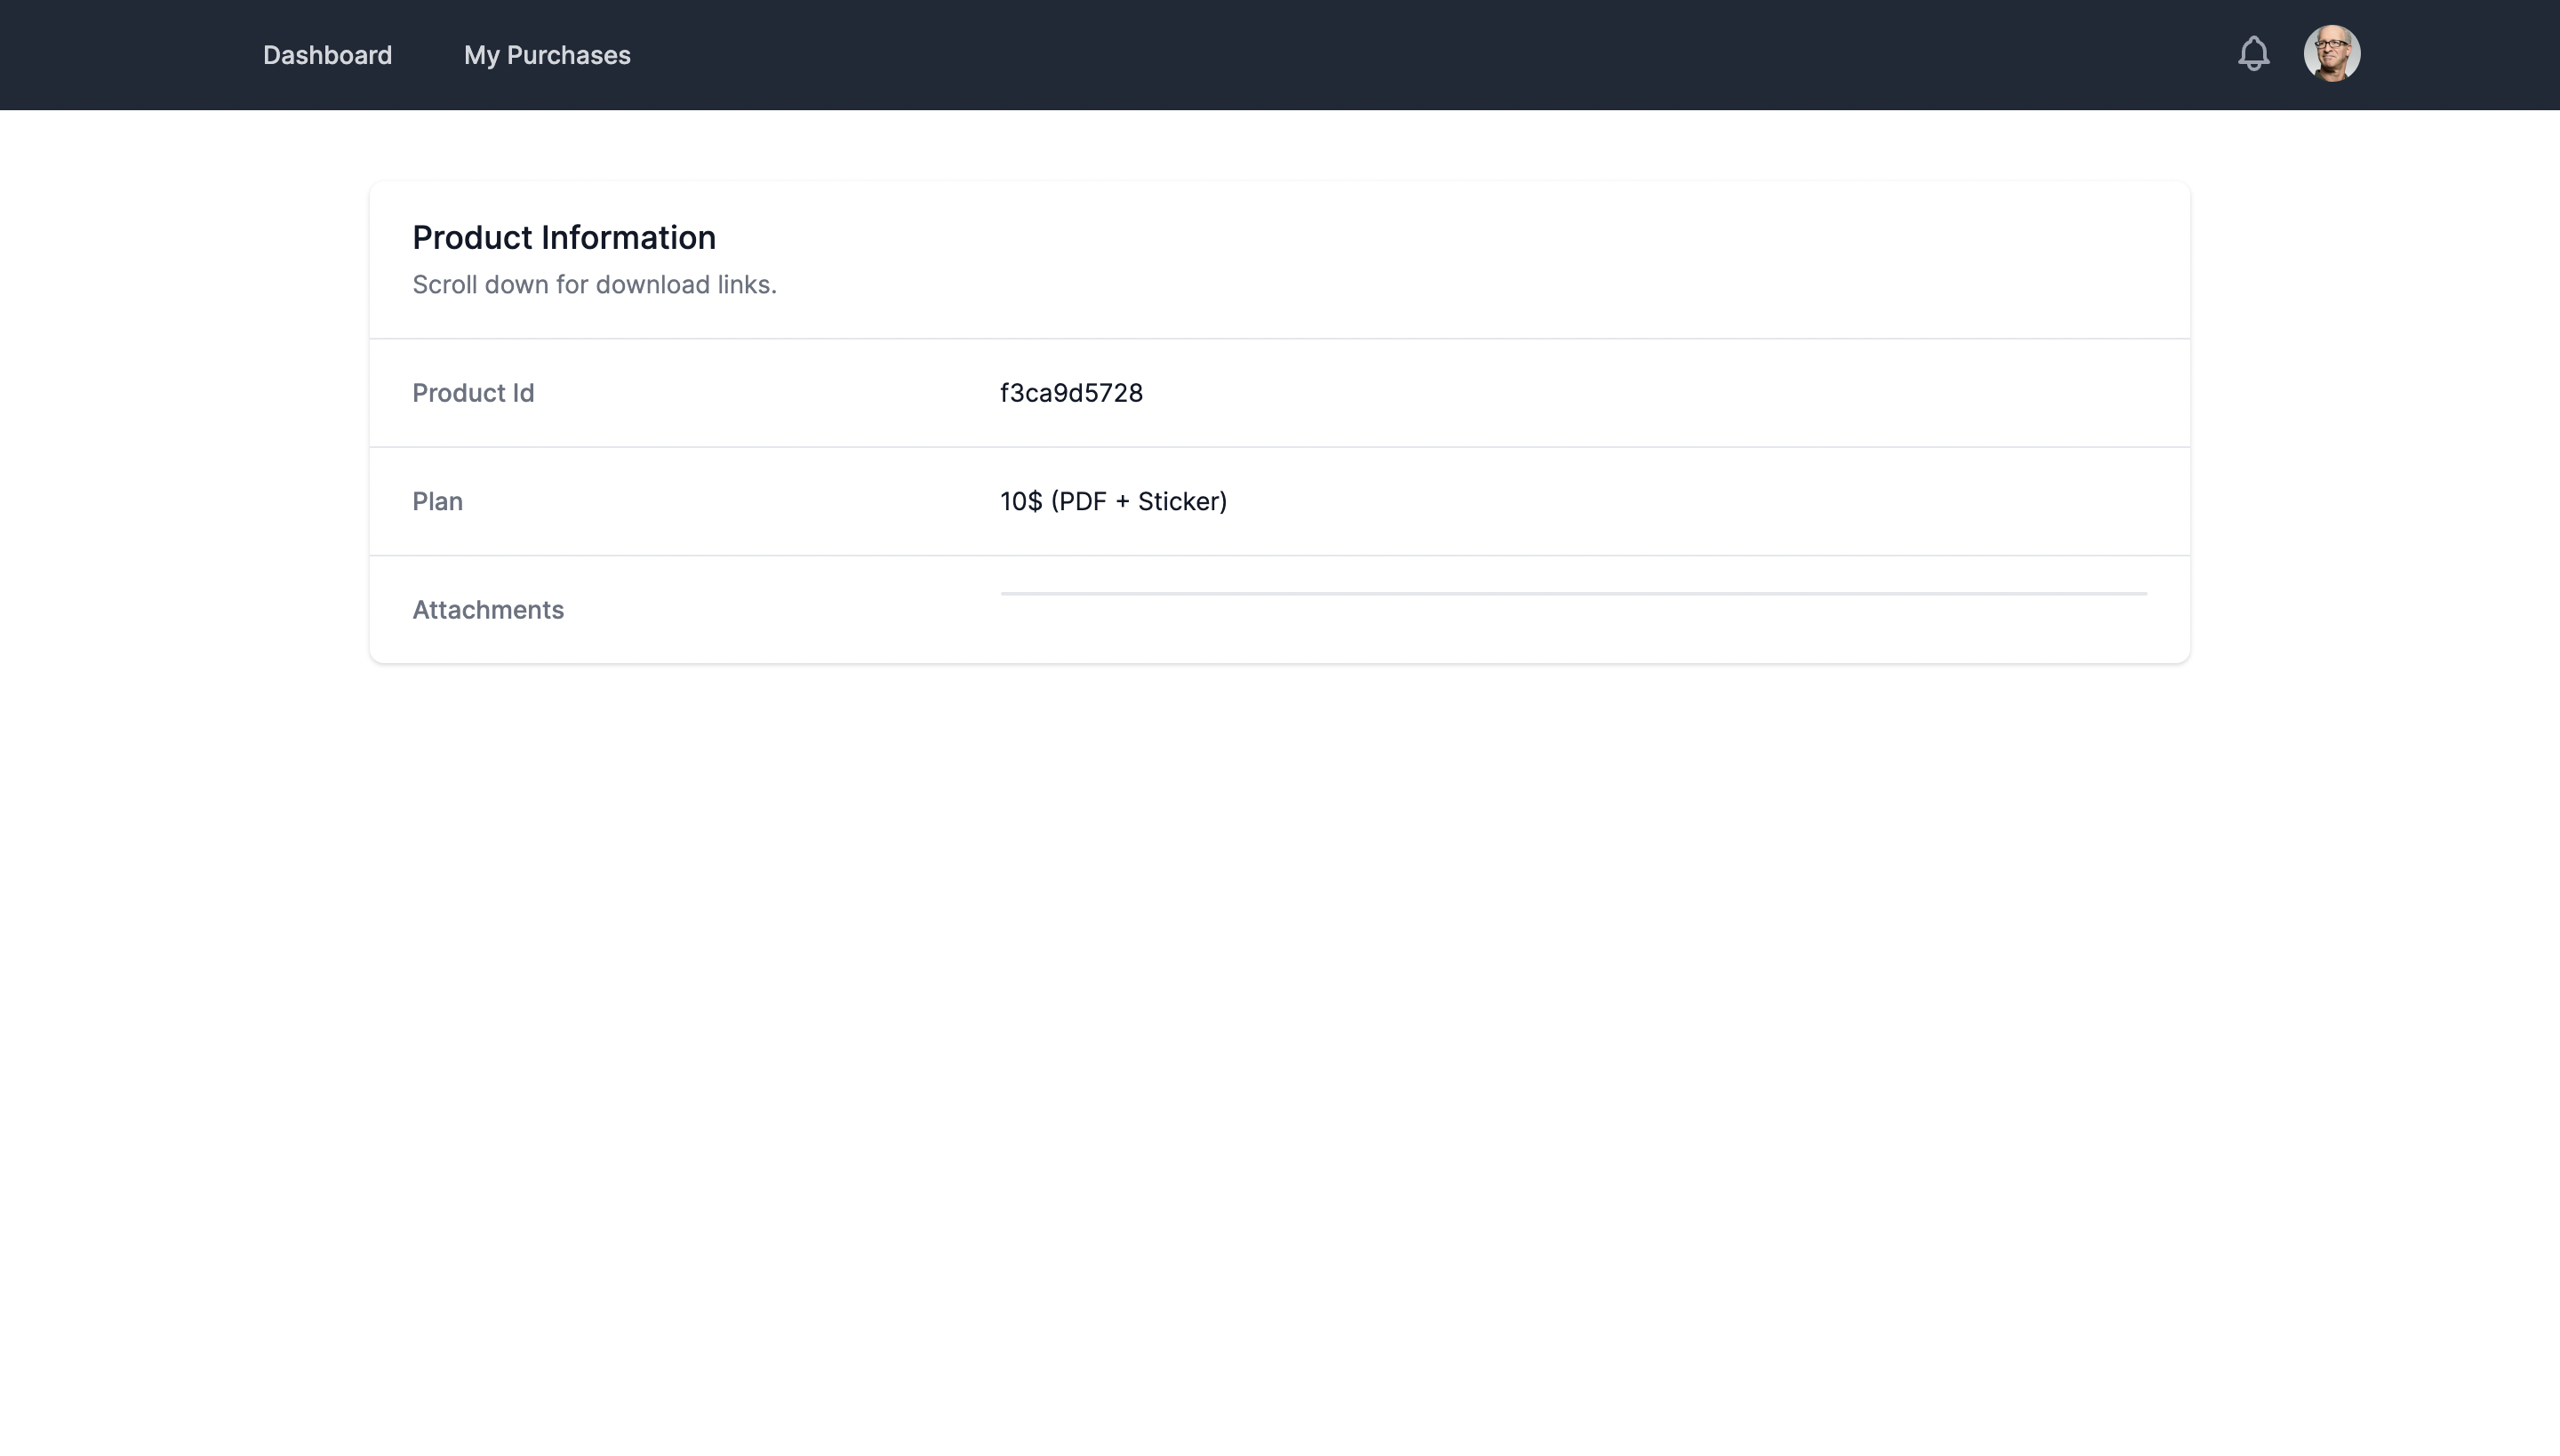The width and height of the screenshot is (2560, 1456).
Task: Click the Product Information heading
Action: (x=564, y=238)
